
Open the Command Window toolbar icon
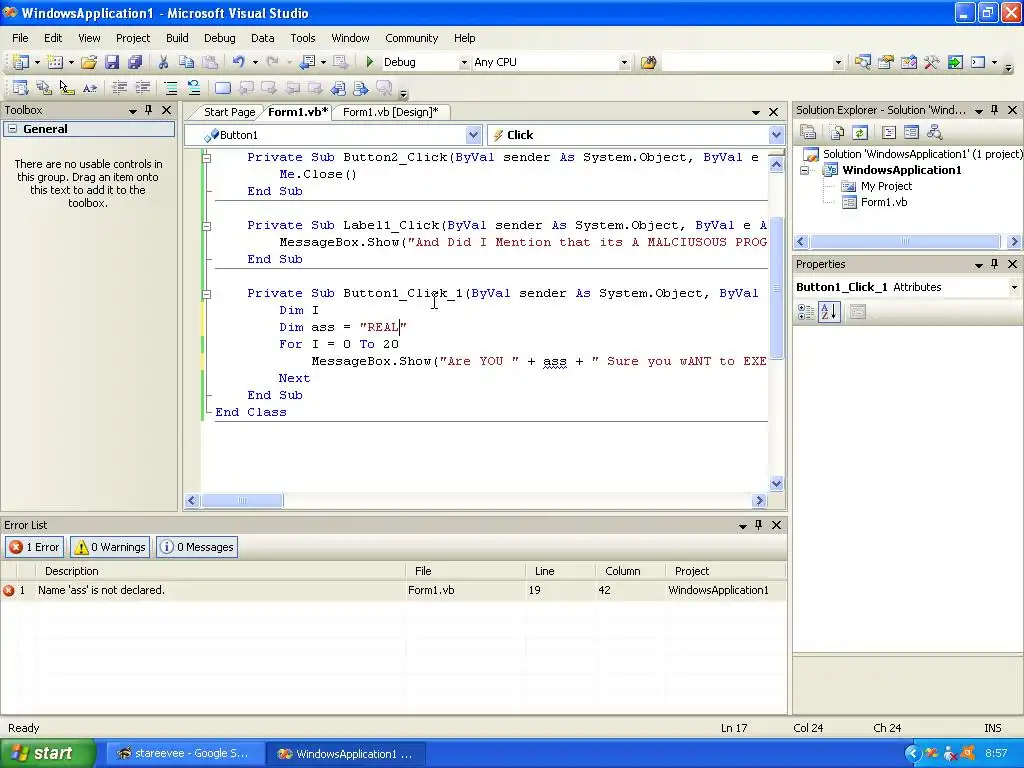978,62
